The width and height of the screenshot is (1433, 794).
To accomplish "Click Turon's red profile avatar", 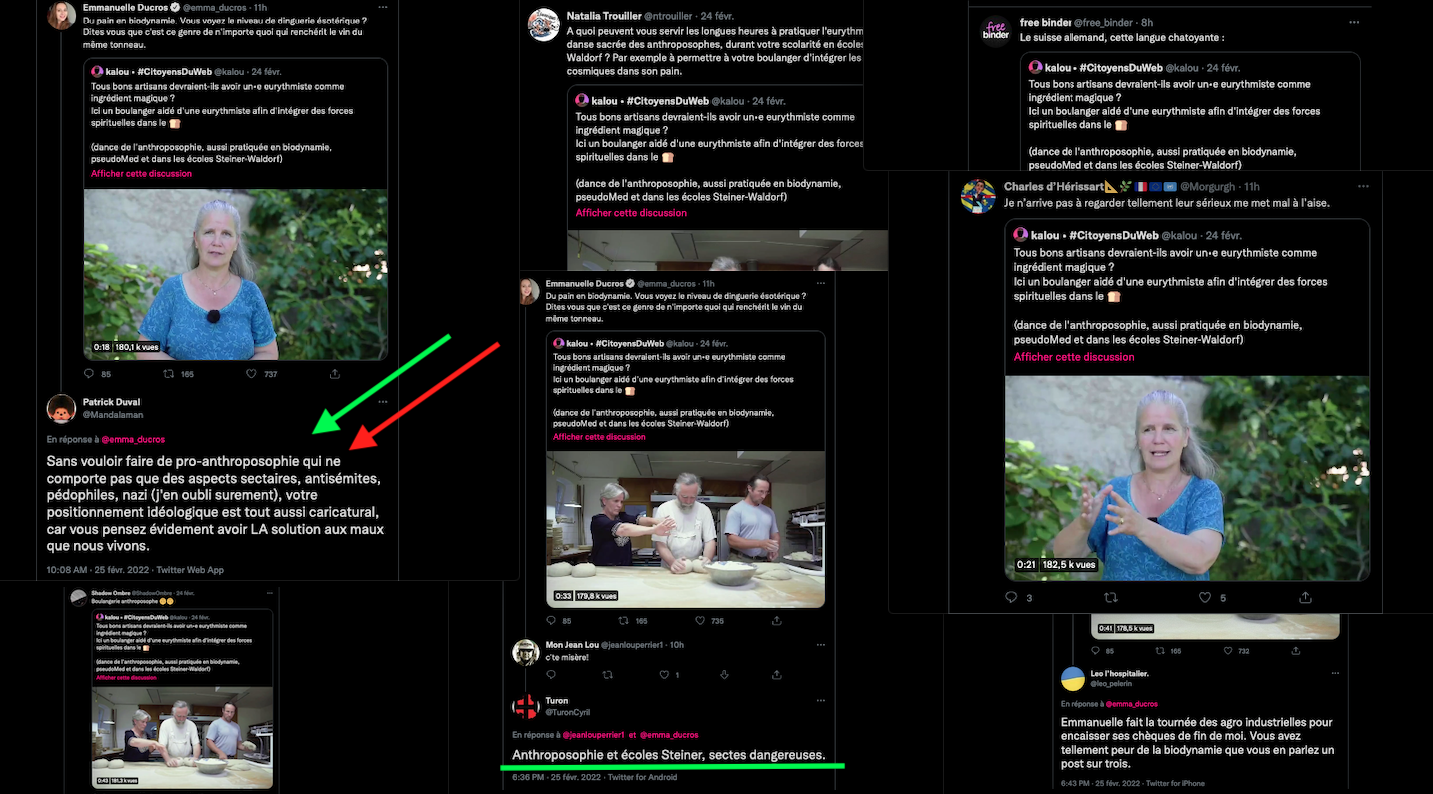I will point(526,707).
